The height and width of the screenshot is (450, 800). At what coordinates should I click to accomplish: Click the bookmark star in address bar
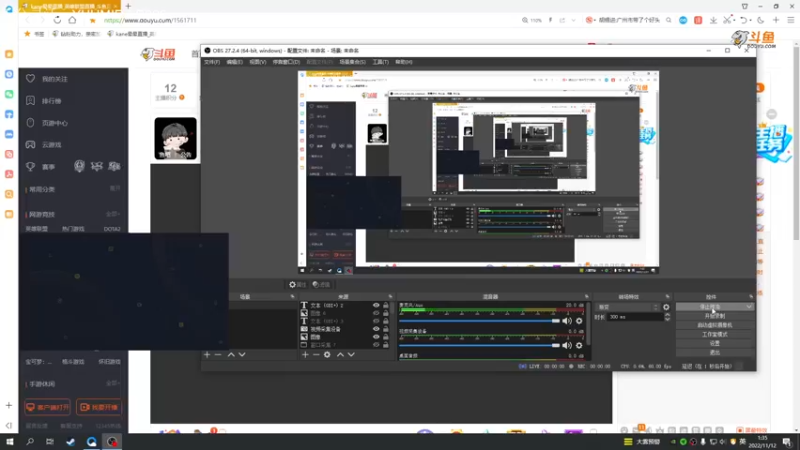point(92,20)
